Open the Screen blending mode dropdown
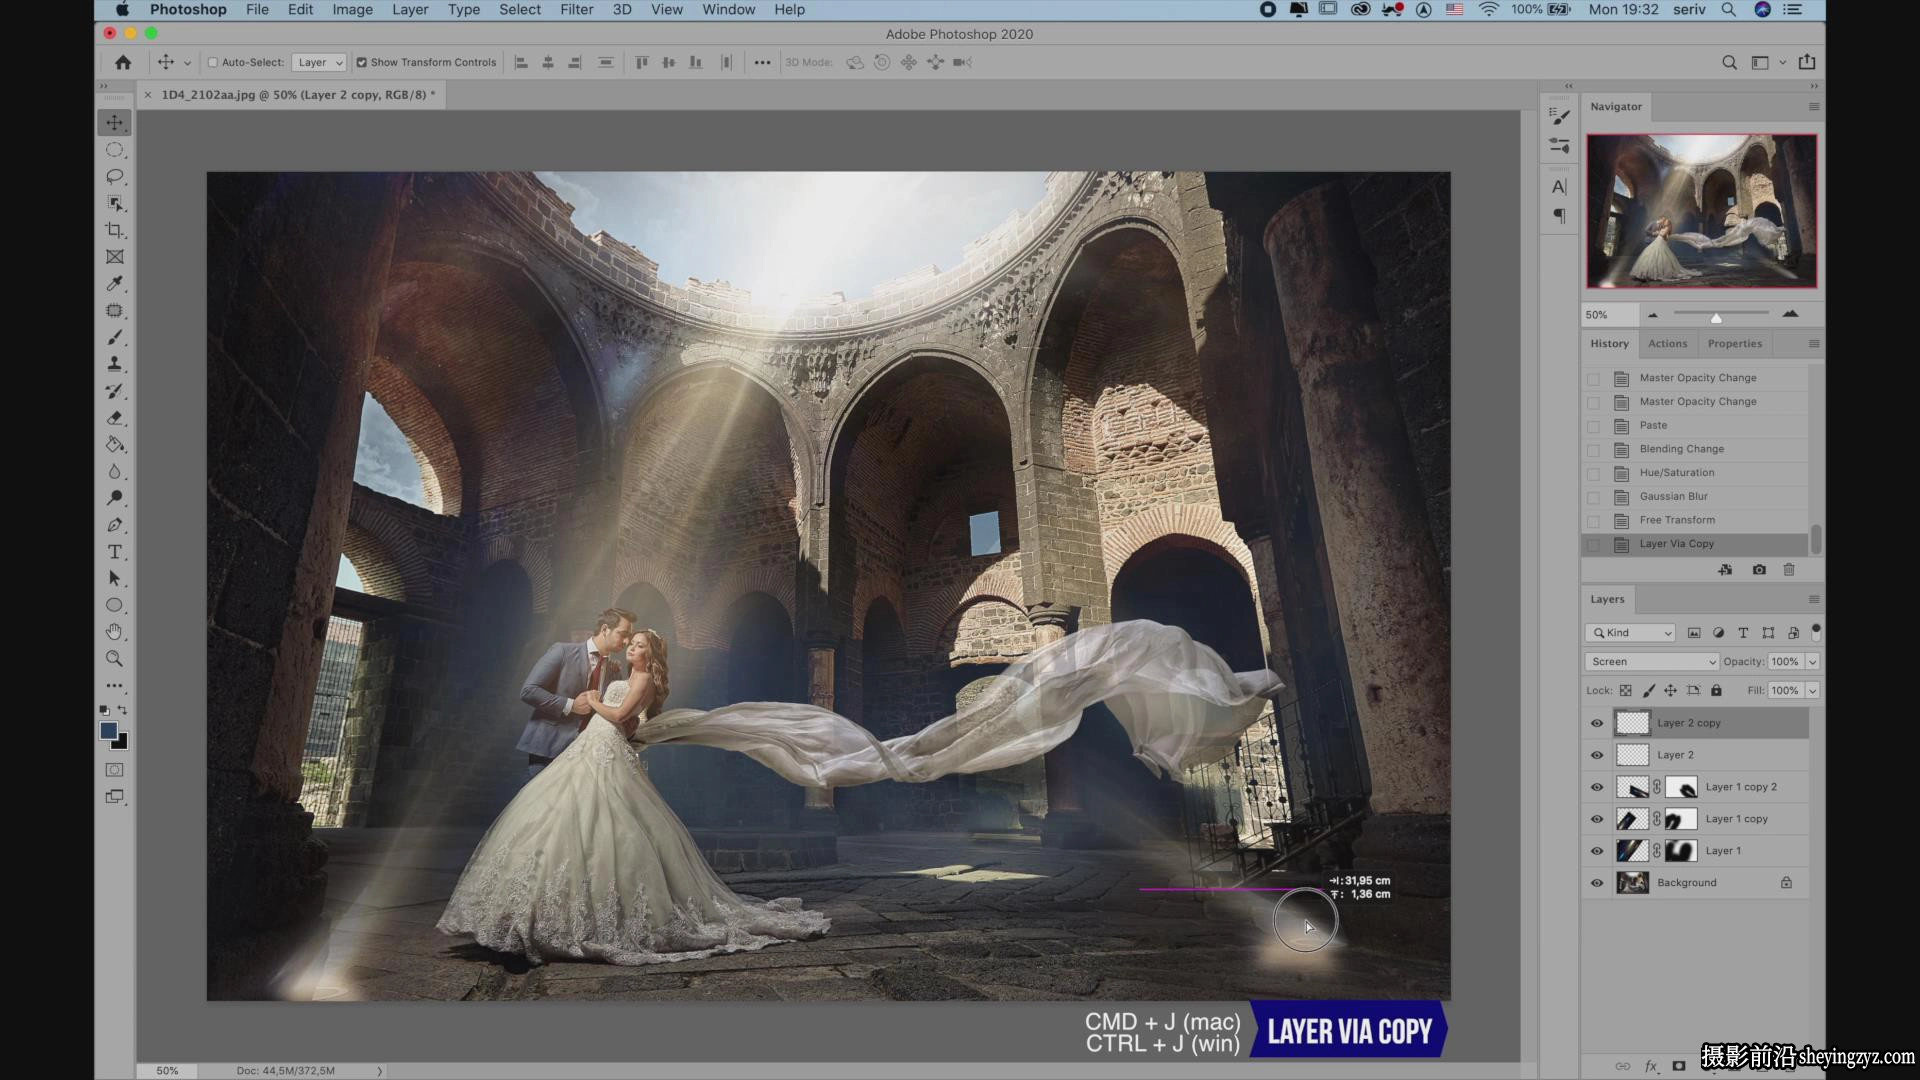This screenshot has height=1080, width=1920. (x=1652, y=662)
